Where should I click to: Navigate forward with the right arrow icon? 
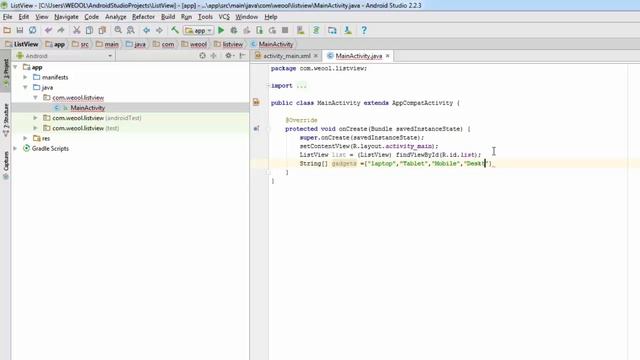[159, 30]
